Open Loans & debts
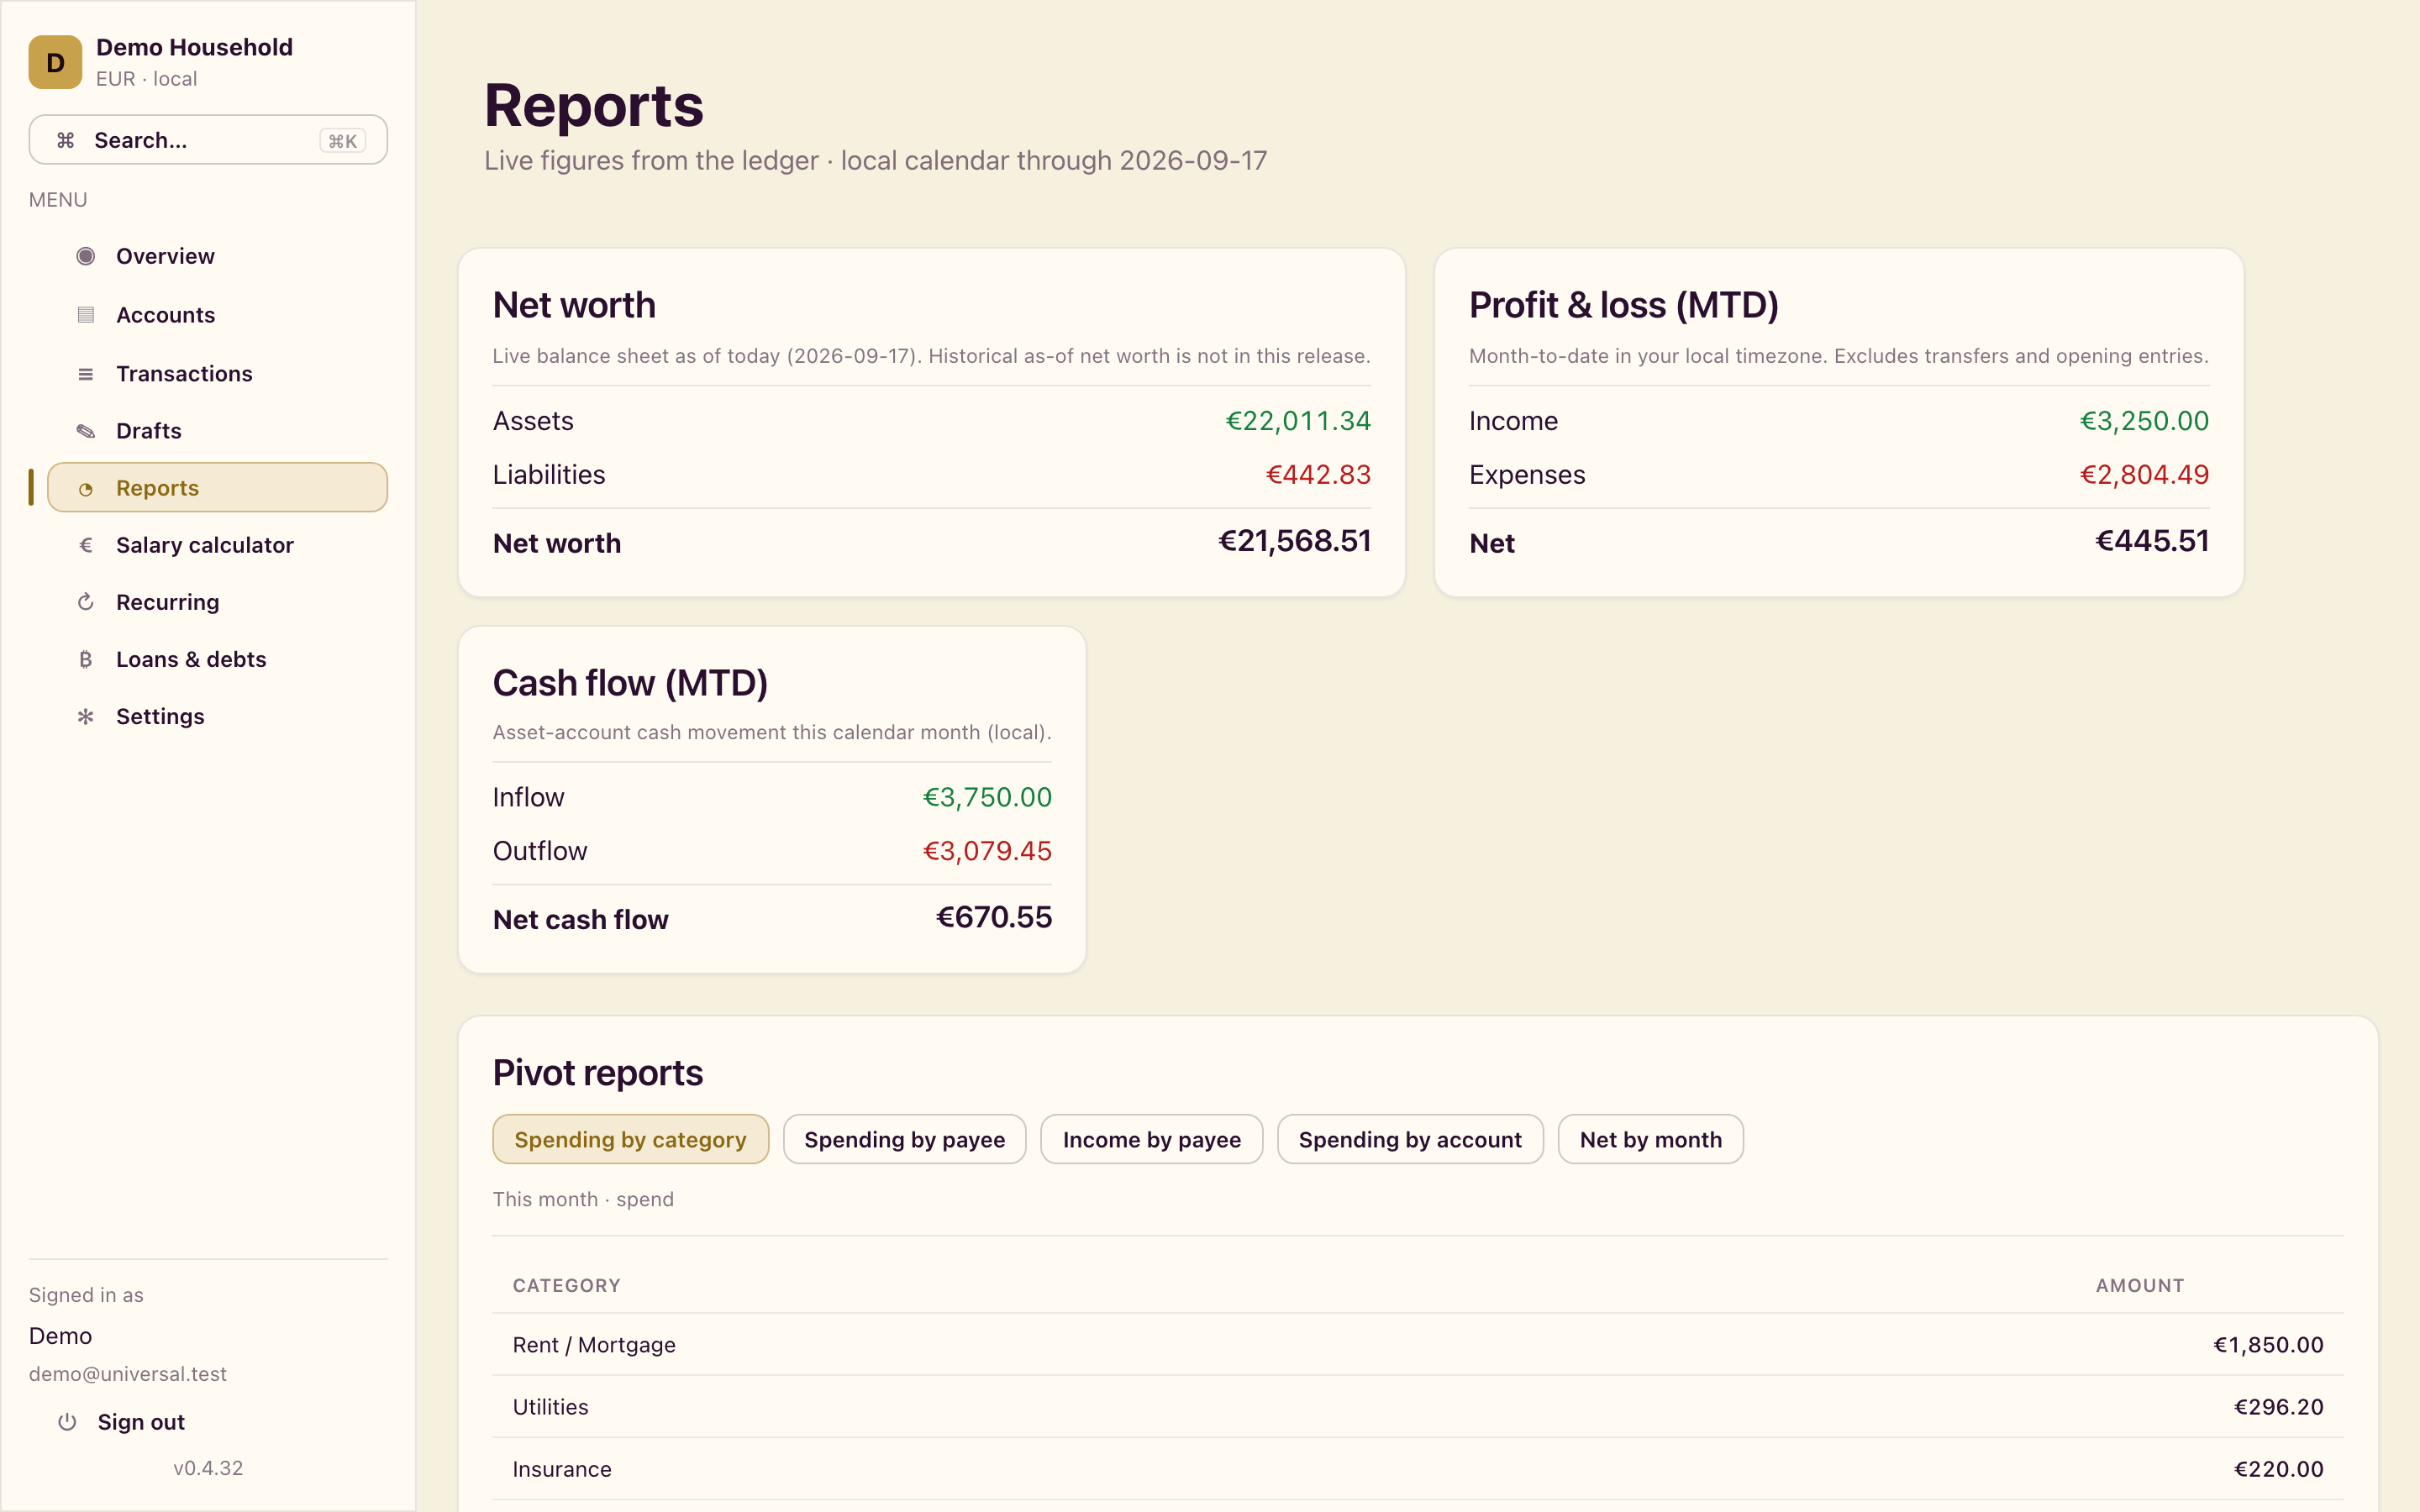This screenshot has height=1512, width=2420. pyautogui.click(x=217, y=659)
